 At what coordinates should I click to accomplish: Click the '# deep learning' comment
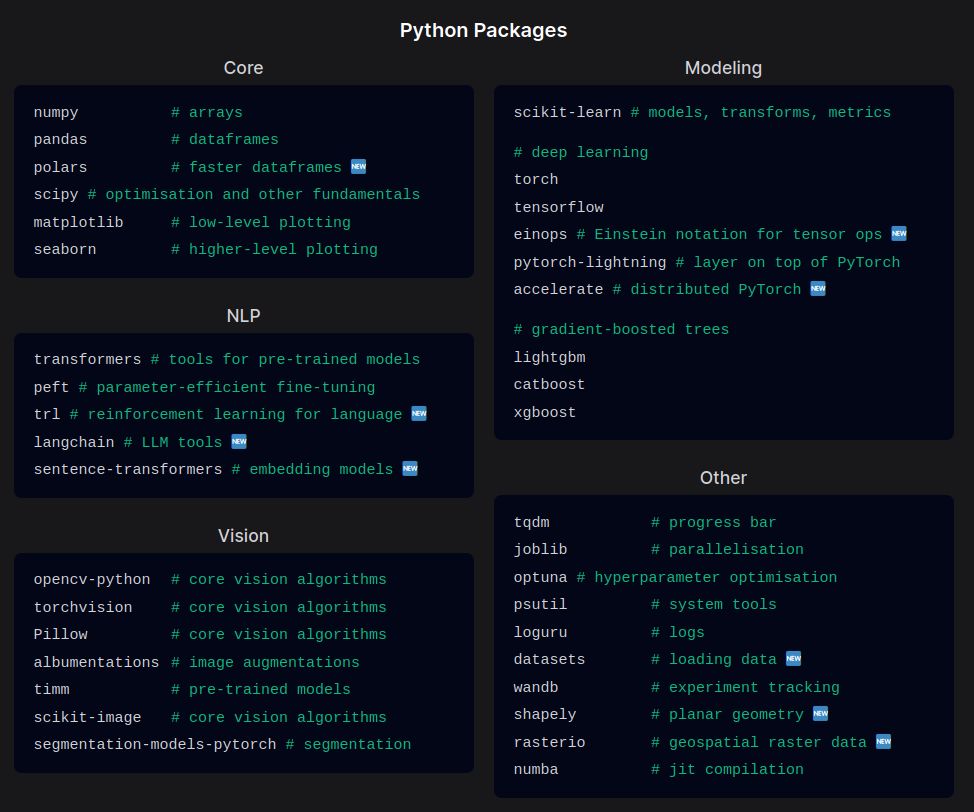point(581,152)
